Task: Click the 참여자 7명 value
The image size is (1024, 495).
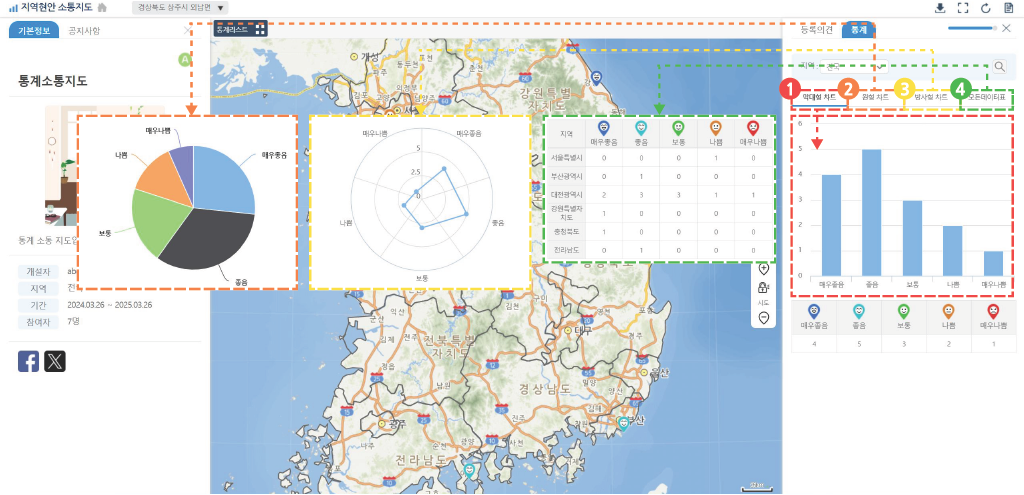Action: 72,321
